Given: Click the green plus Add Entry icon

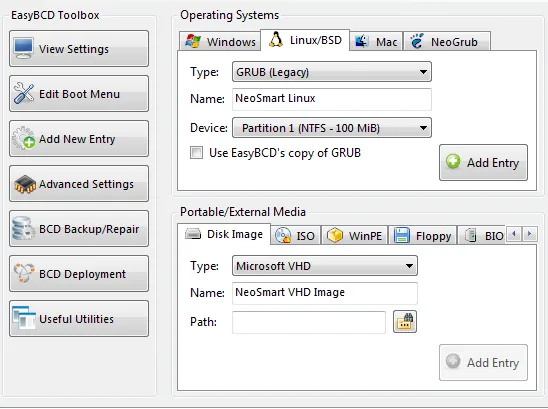Looking at the screenshot, I should 453,162.
